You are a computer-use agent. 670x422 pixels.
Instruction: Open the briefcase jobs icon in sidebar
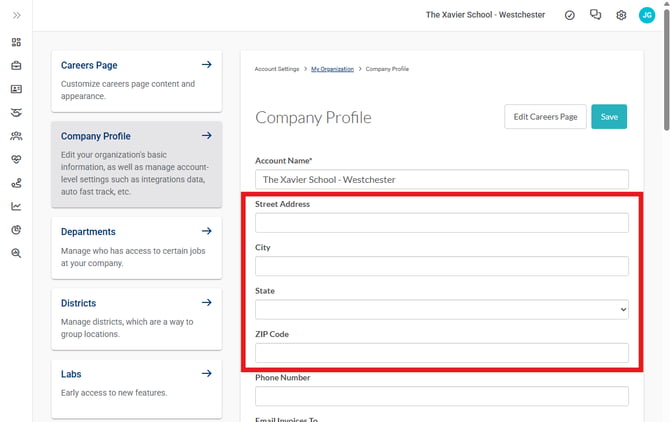pos(16,65)
